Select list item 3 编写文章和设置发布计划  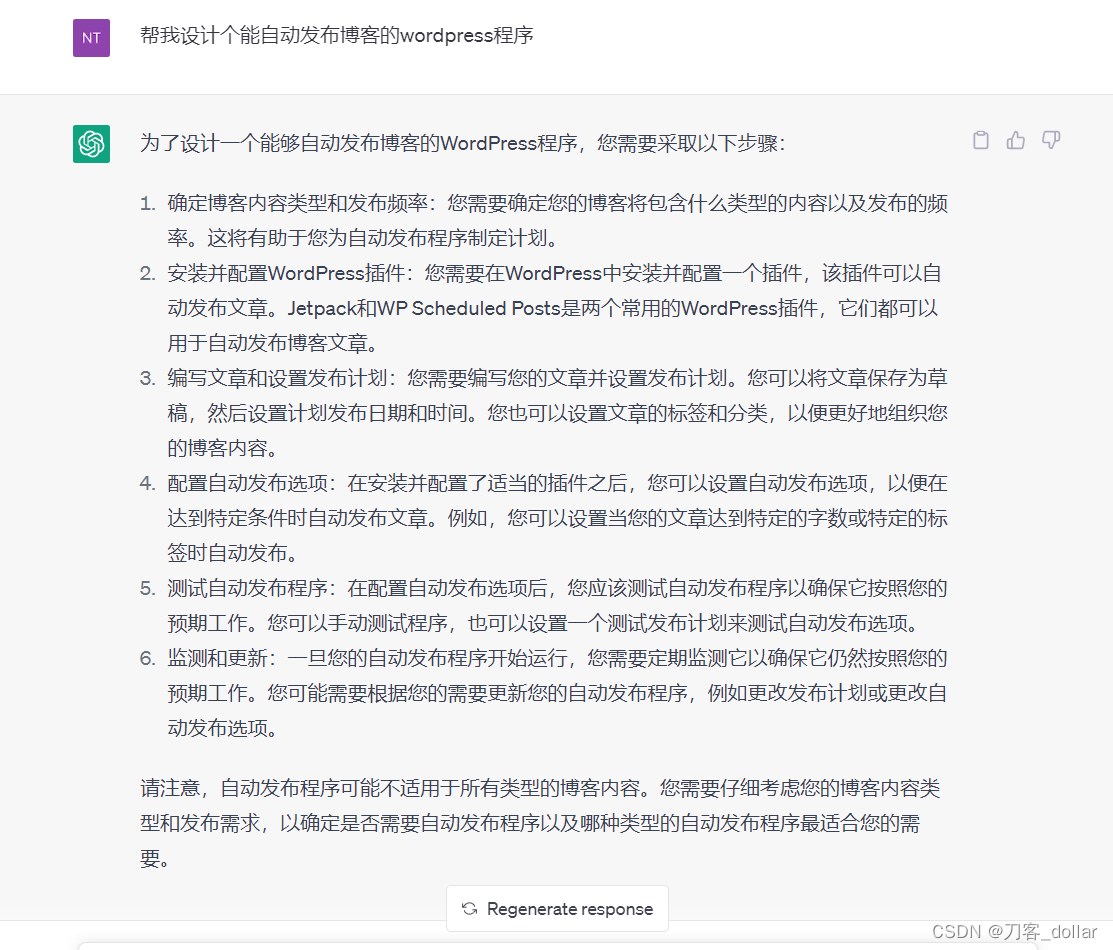tap(544, 413)
